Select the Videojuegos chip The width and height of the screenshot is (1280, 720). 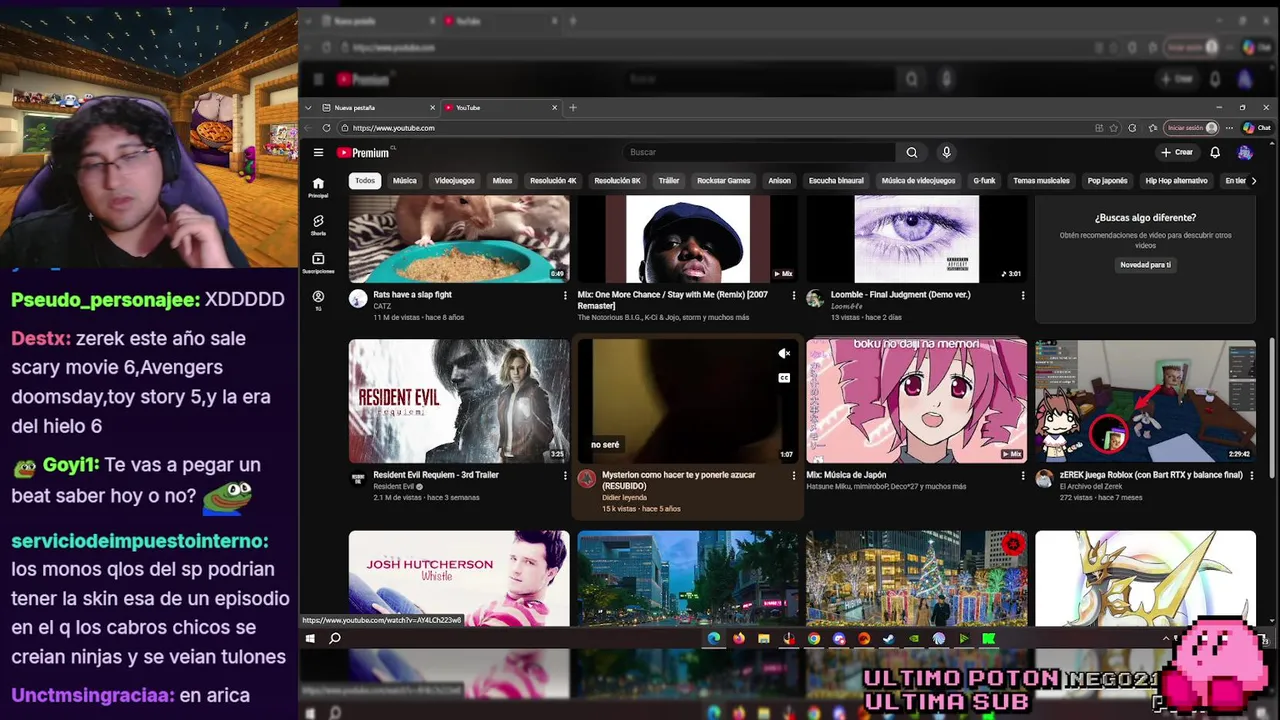pyautogui.click(x=455, y=181)
